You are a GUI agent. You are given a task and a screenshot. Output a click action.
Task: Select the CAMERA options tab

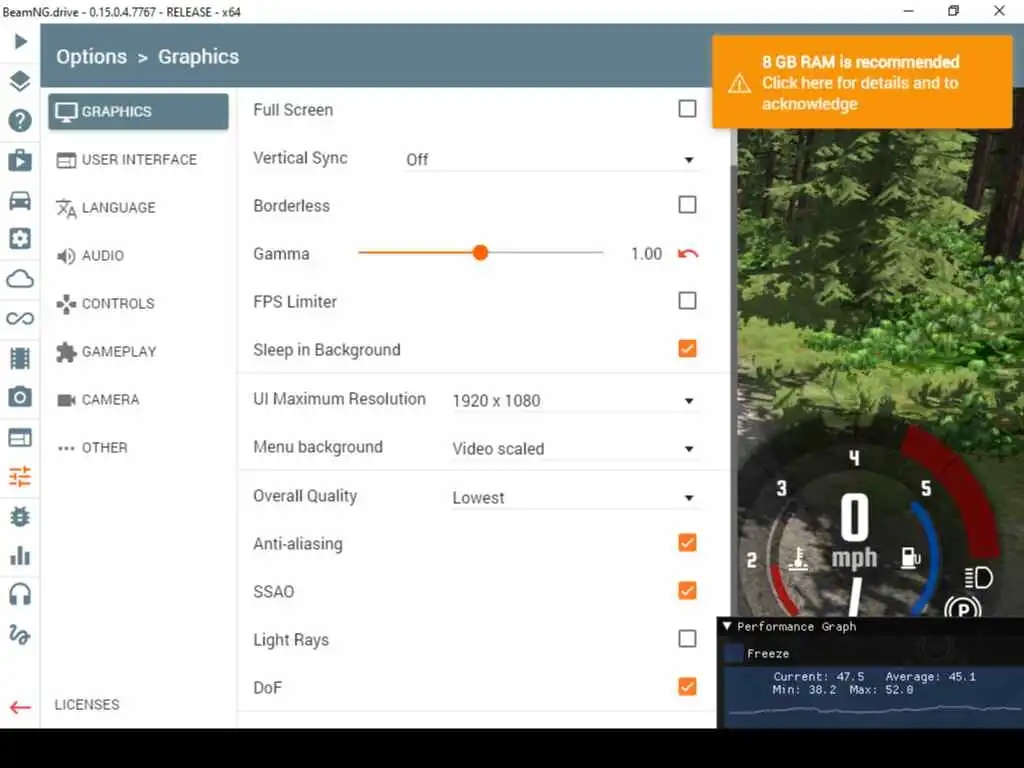(138, 400)
